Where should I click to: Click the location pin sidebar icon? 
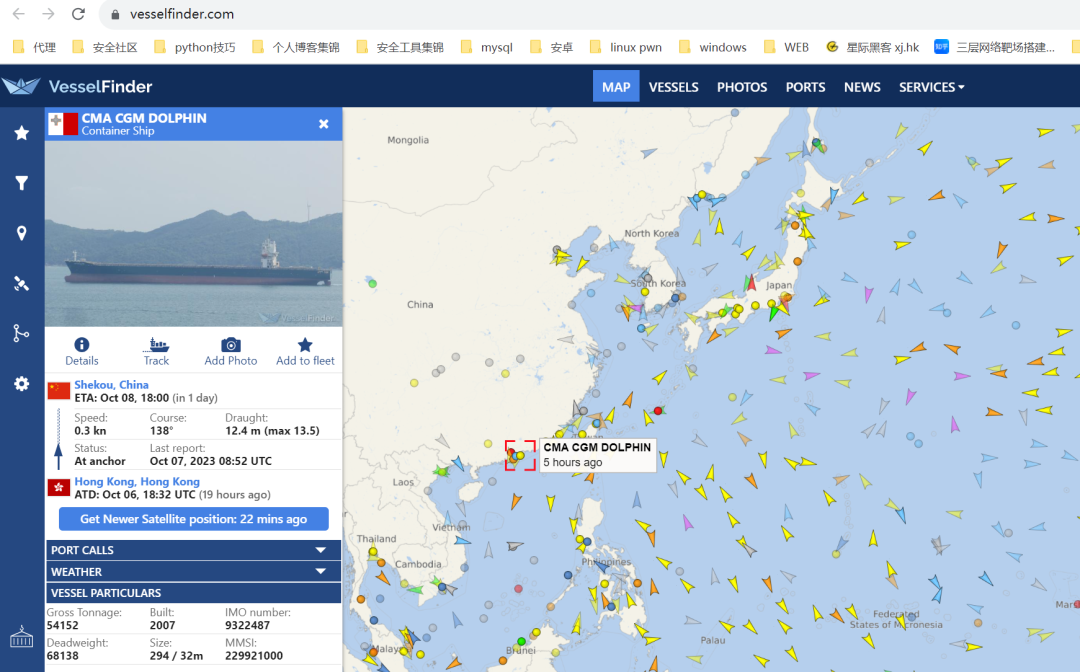[x=22, y=233]
